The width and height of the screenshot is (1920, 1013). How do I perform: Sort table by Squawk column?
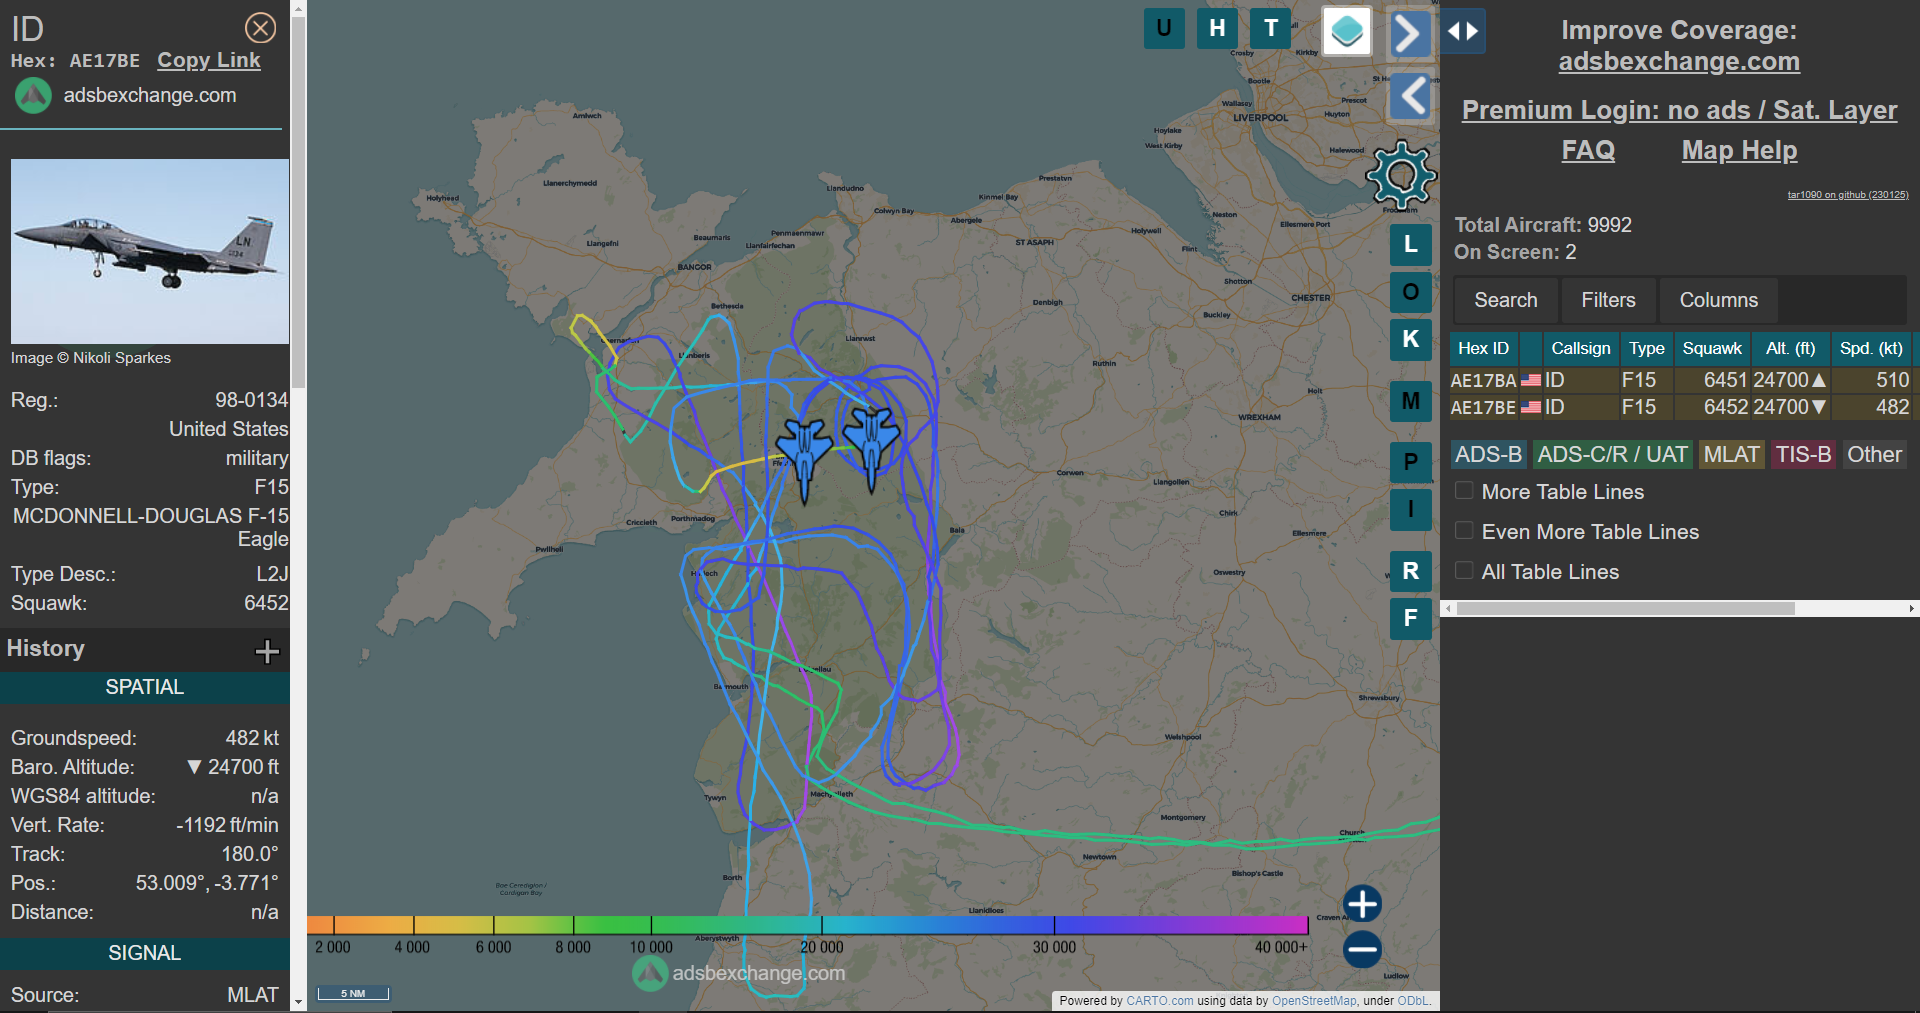tap(1712, 348)
